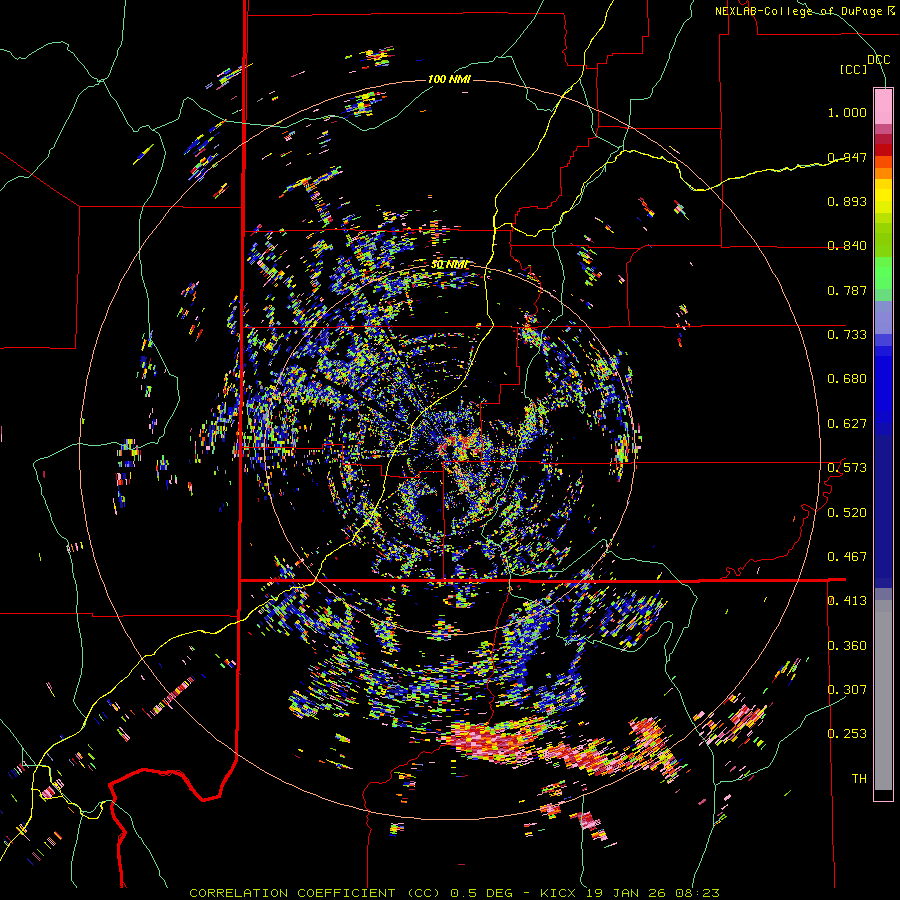Click the 0.520 scale value

(x=847, y=513)
